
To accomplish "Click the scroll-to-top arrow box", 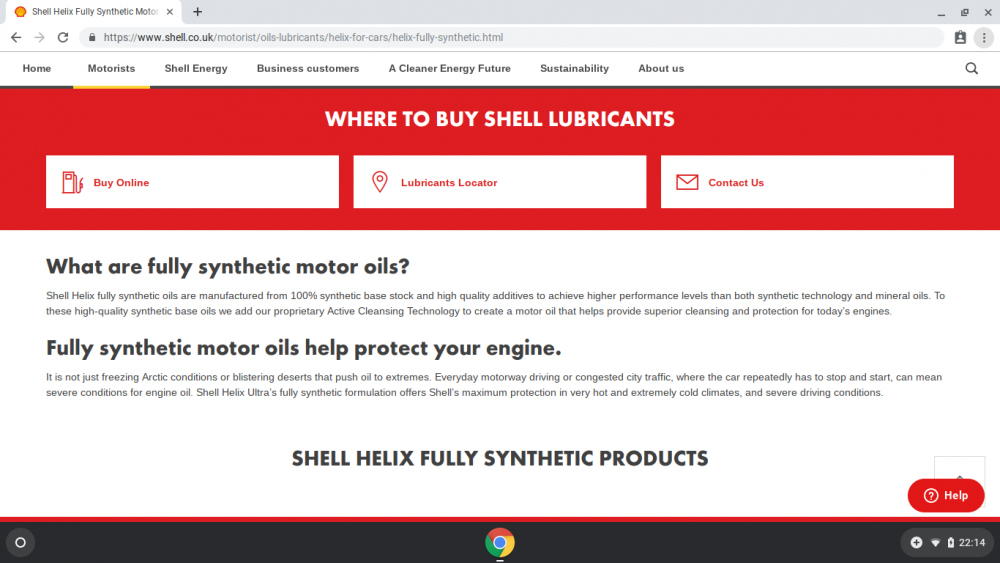I will pos(959,469).
